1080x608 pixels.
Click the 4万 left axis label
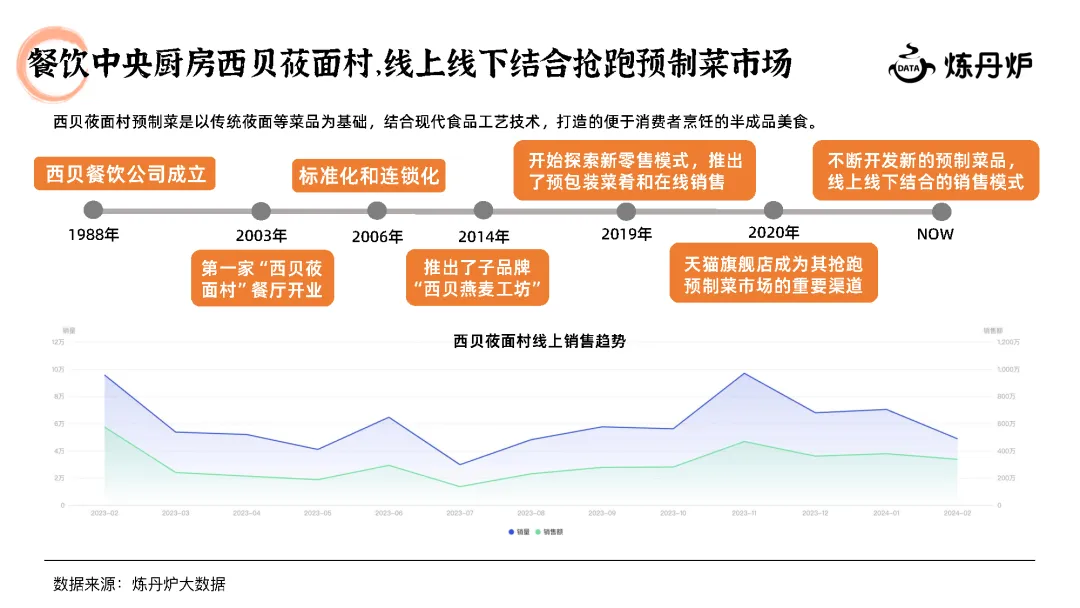coord(59,451)
